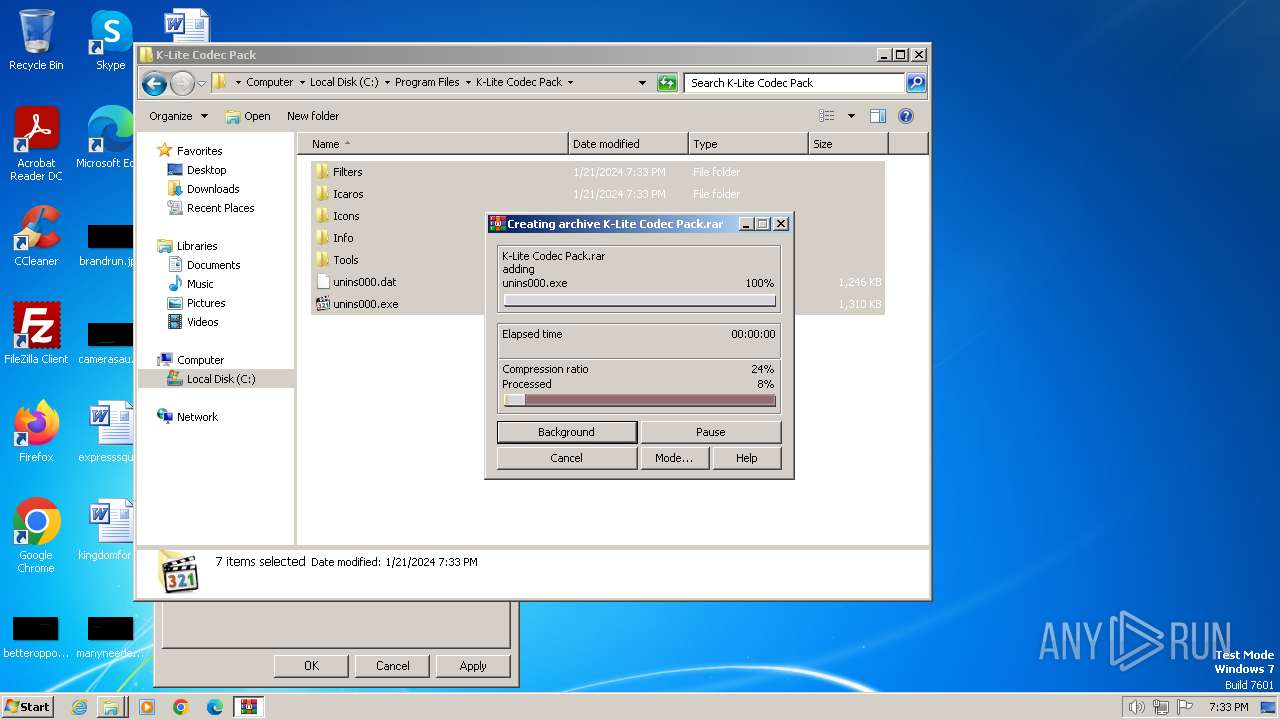The width and height of the screenshot is (1280, 720).
Task: Open Firefox desktop shortcut
Action: (36, 431)
